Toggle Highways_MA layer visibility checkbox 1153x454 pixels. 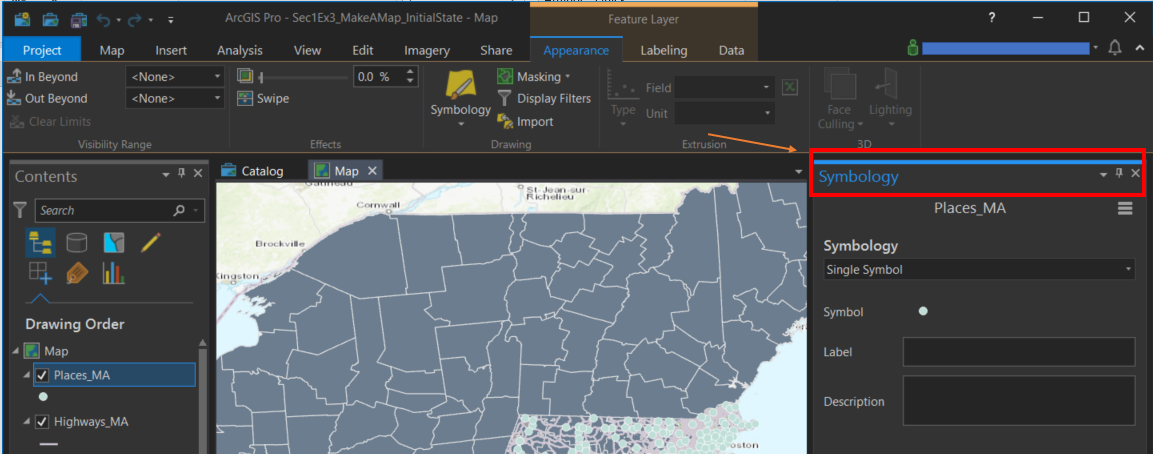click(x=42, y=422)
